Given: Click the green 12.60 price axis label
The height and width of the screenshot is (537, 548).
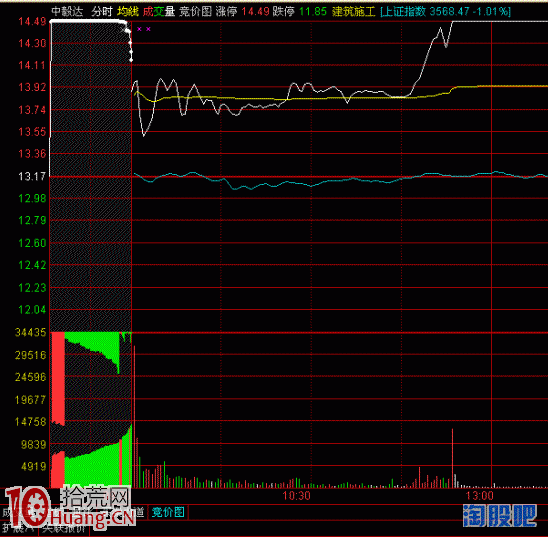Looking at the screenshot, I should point(32,243).
